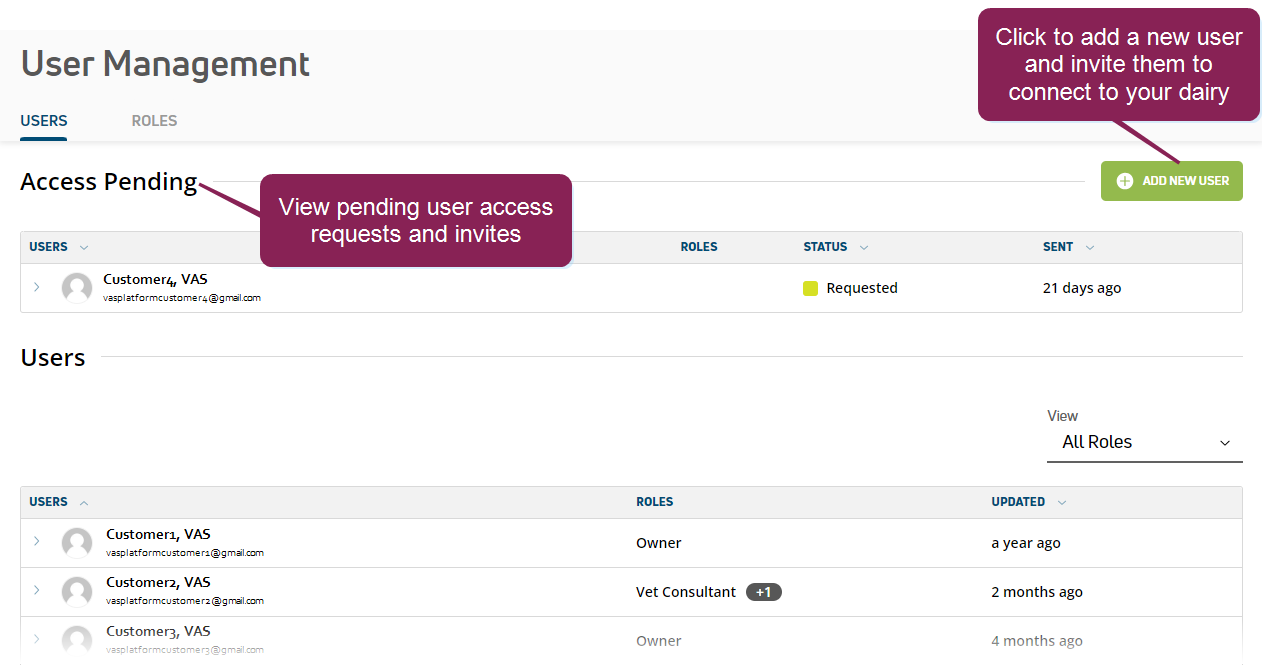Click Customer3 VAS avatar icon
This screenshot has width=1262, height=665.
click(77, 640)
